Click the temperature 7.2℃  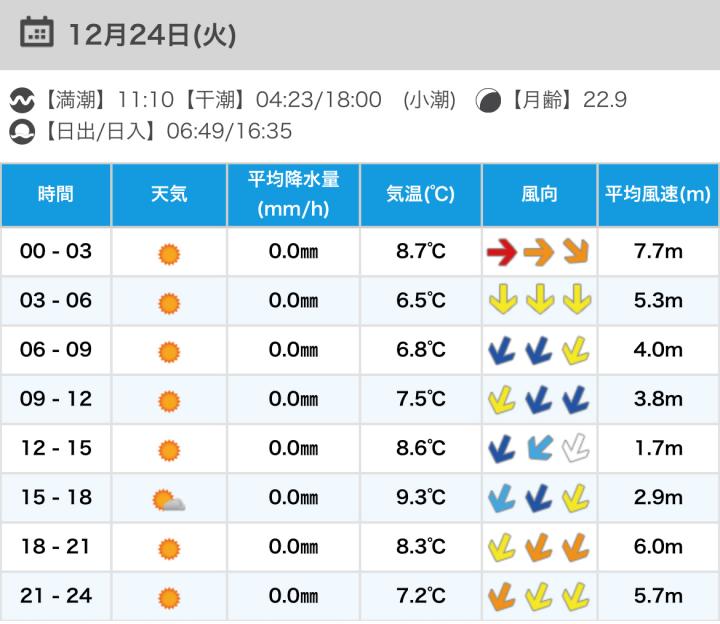click(x=421, y=596)
